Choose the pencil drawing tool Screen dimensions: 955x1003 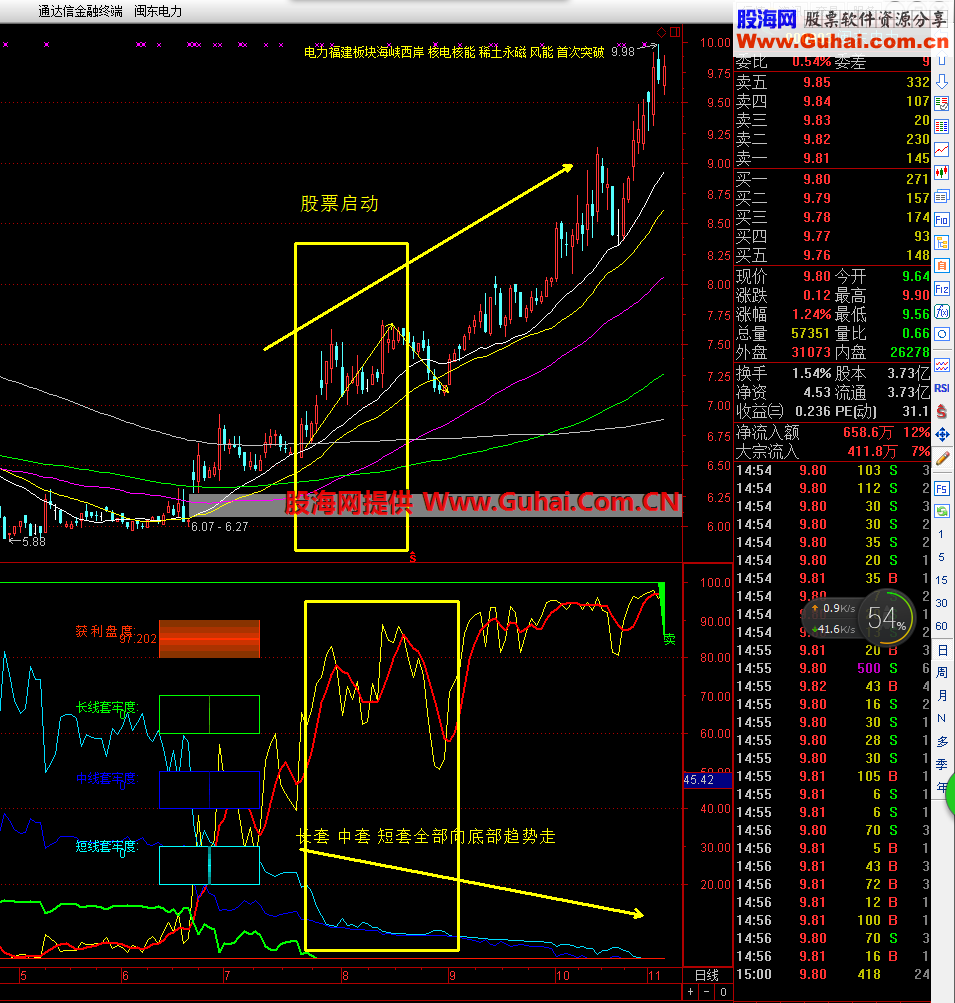[x=942, y=459]
